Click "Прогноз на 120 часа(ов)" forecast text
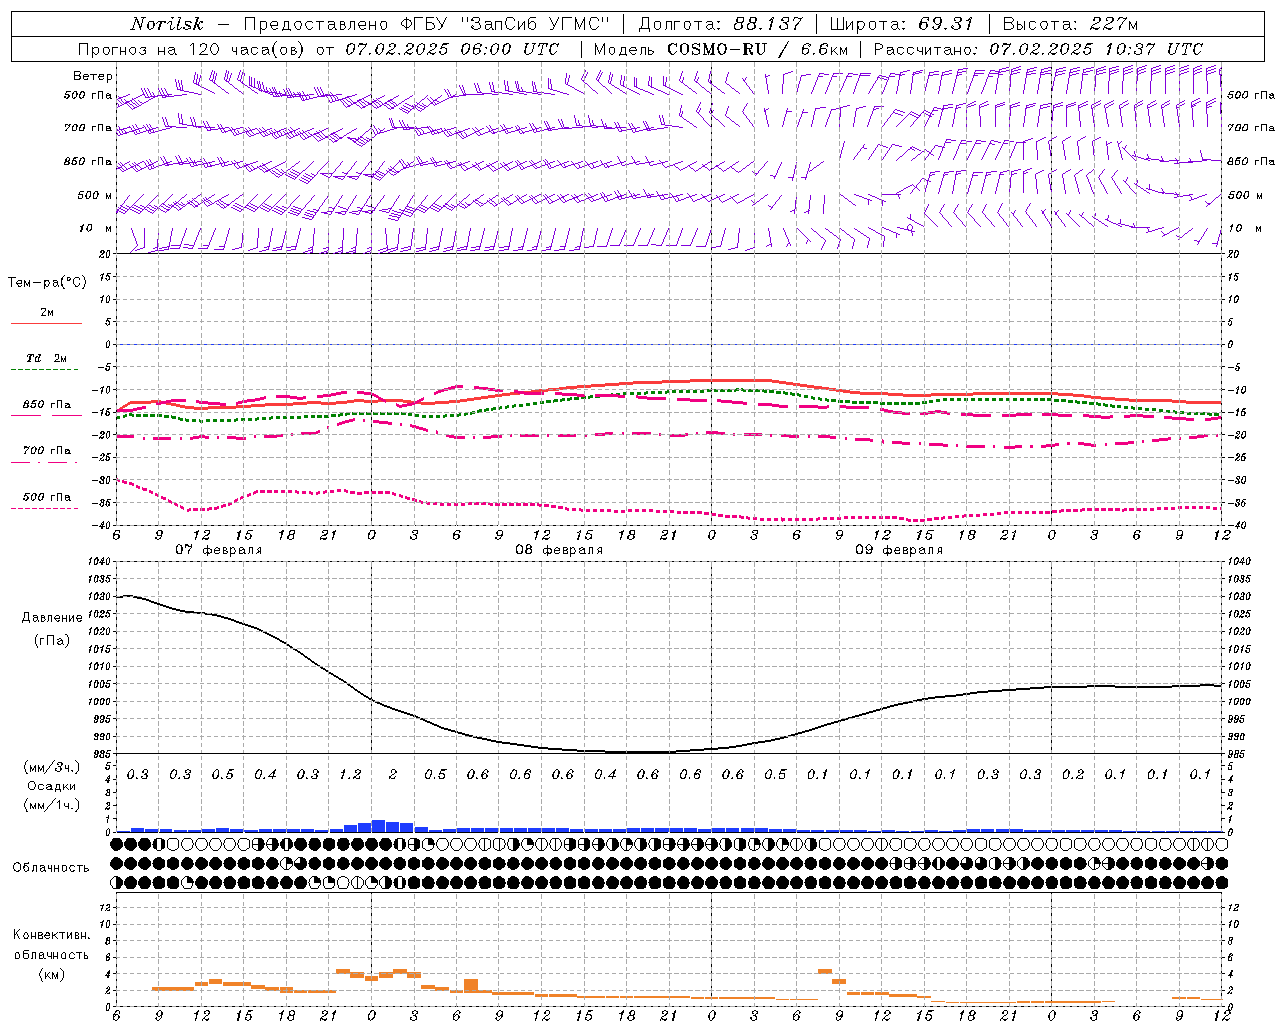Viewport: 1280px width, 1024px height. click(192, 49)
